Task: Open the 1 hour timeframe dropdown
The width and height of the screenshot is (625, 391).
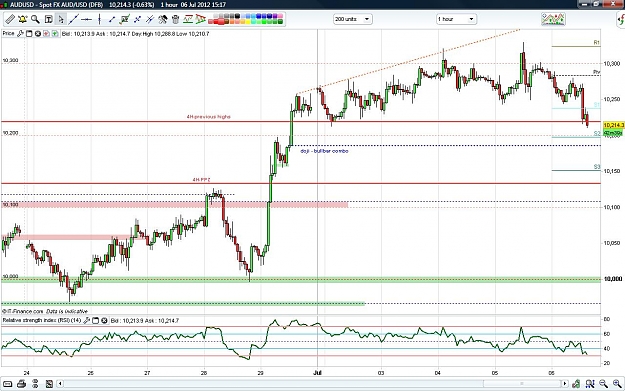Action: (x=456, y=19)
